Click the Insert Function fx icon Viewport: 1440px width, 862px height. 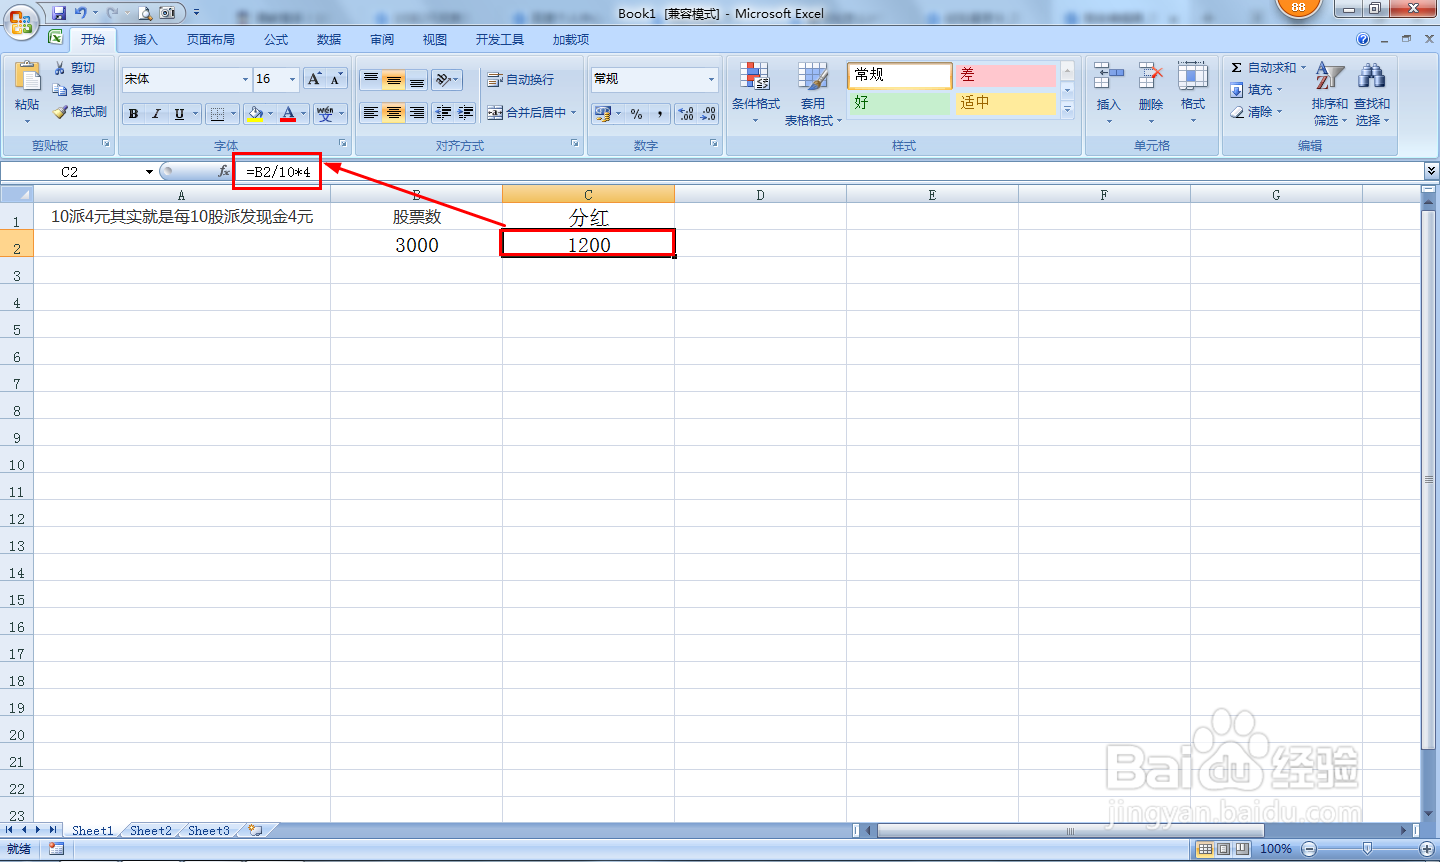[224, 172]
